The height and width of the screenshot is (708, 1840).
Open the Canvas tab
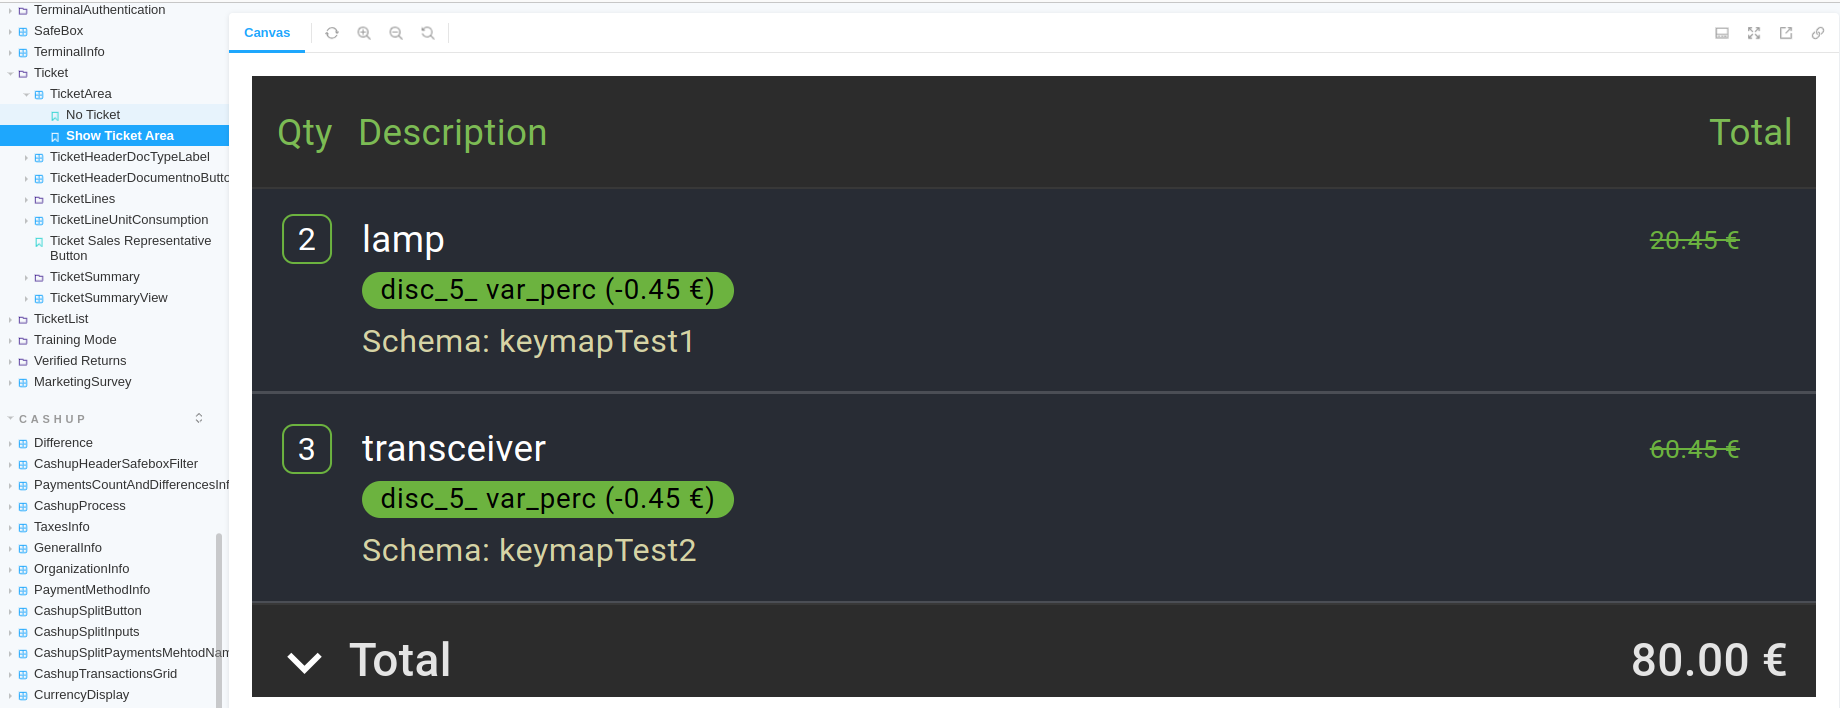click(x=267, y=33)
